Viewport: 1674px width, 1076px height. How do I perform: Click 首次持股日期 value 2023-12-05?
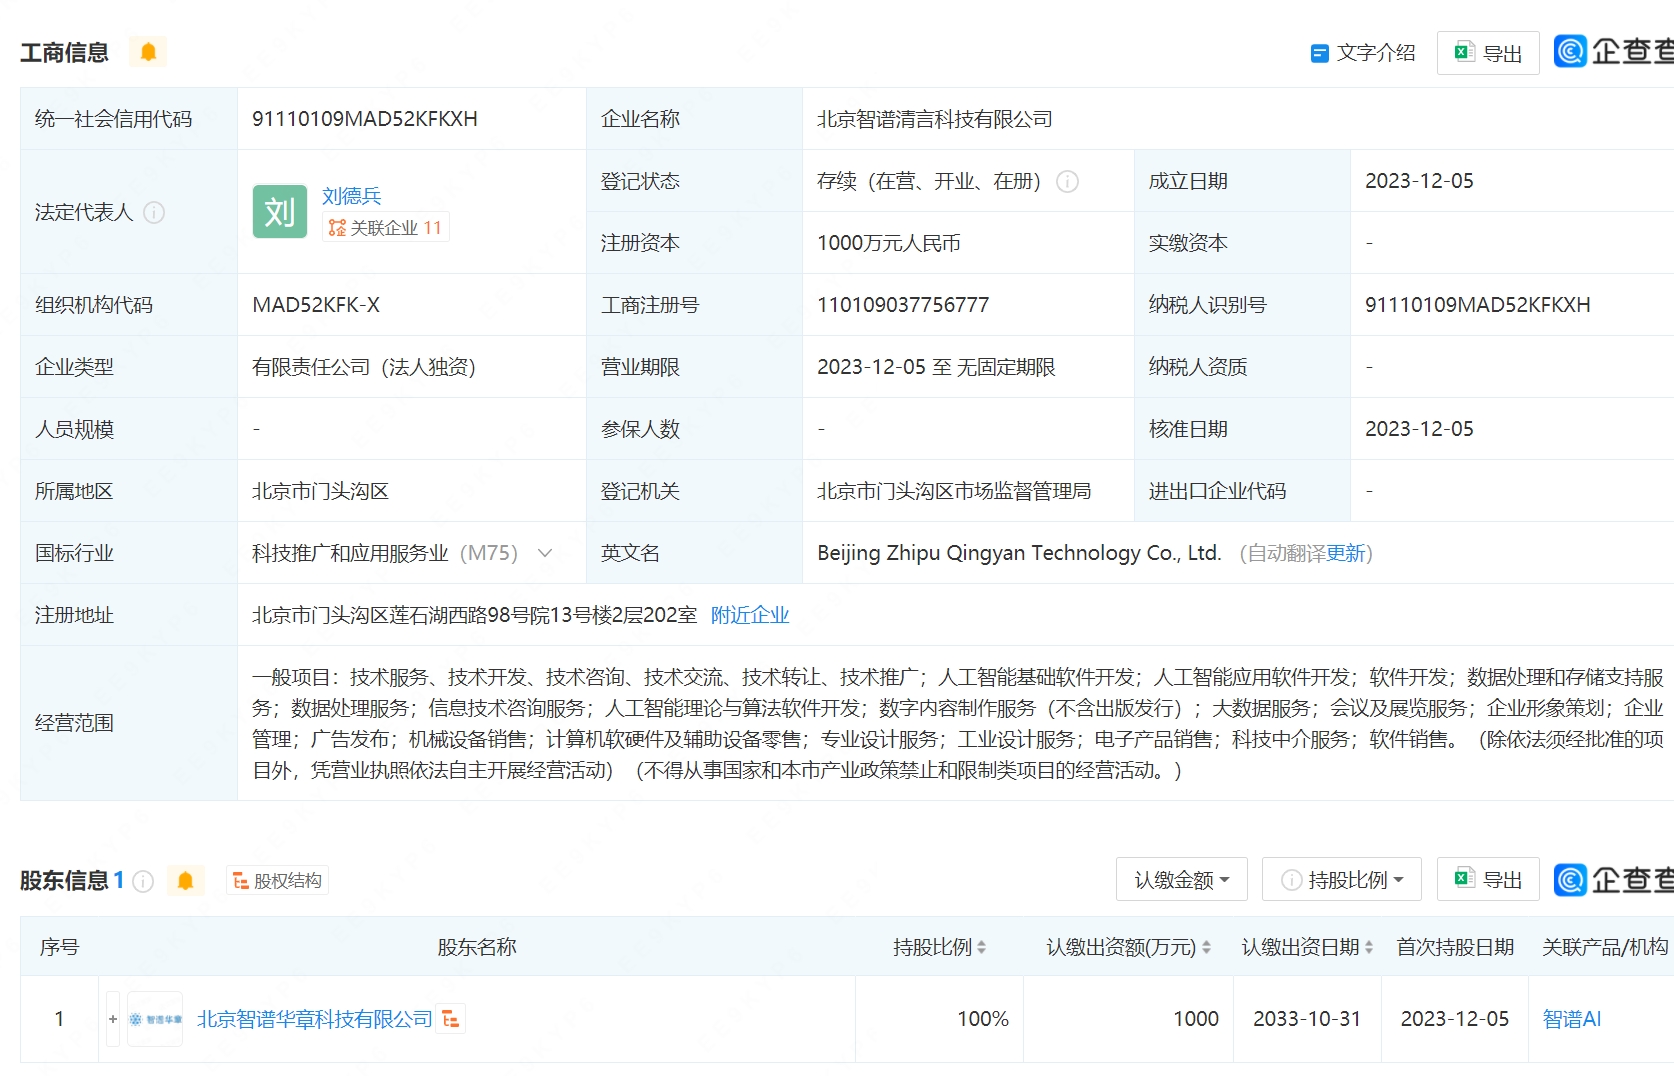click(x=1454, y=1019)
